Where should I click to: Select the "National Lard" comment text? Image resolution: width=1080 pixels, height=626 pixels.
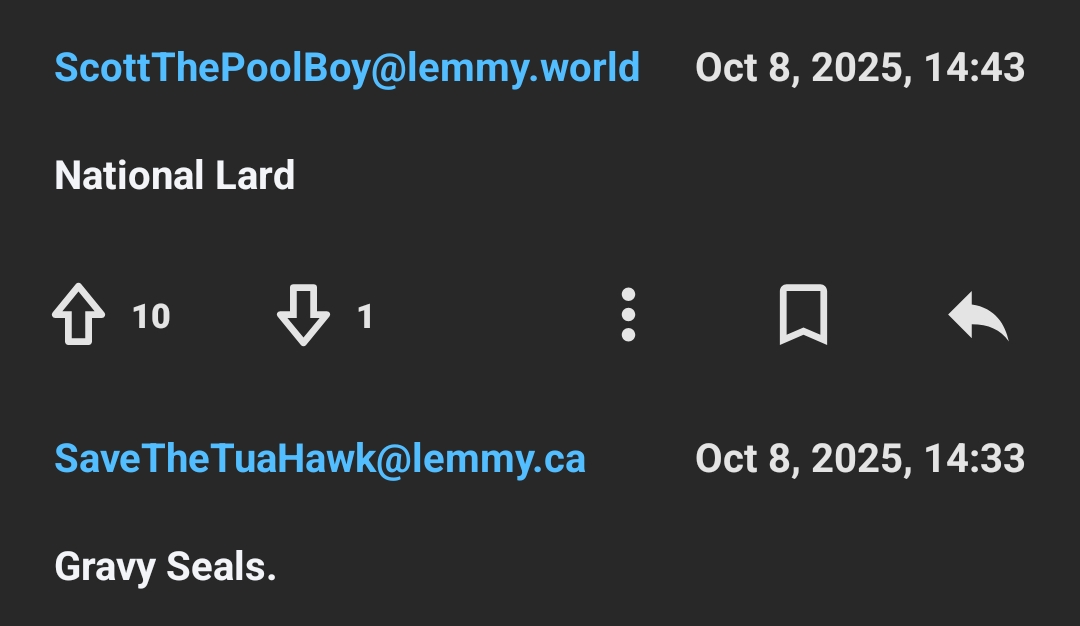[x=174, y=176]
